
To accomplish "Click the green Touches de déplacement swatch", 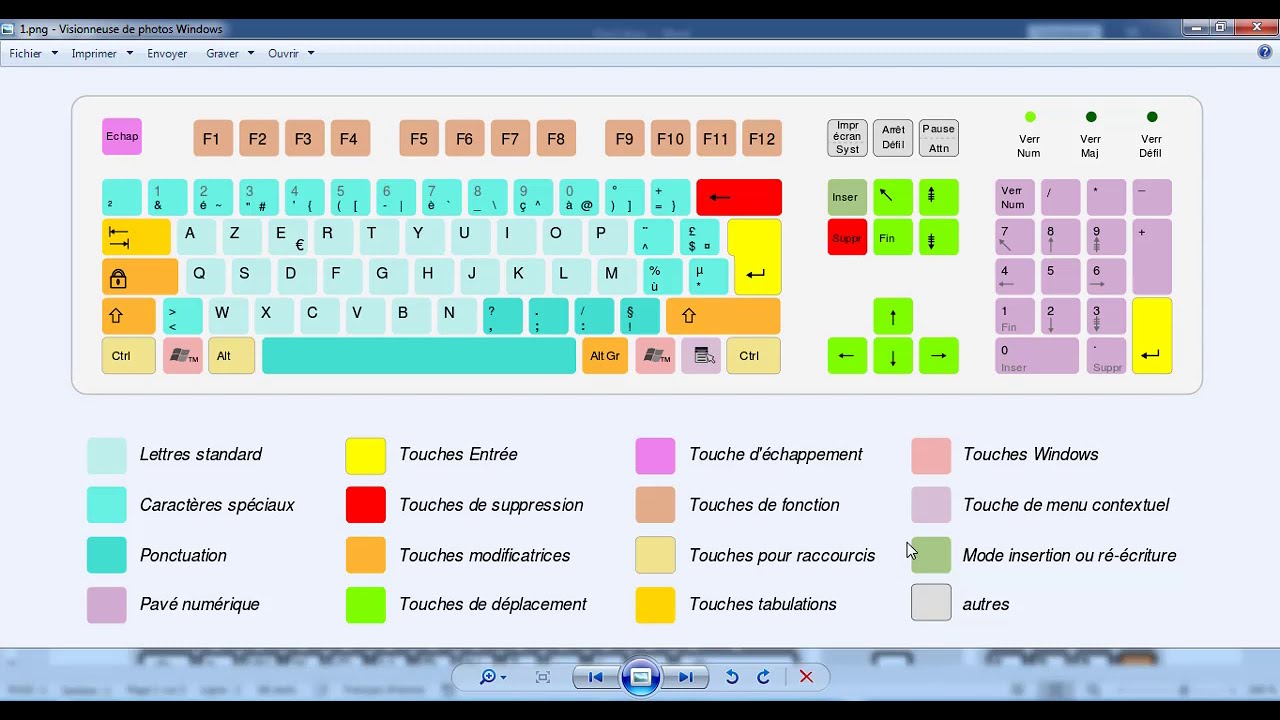I will click(x=366, y=605).
